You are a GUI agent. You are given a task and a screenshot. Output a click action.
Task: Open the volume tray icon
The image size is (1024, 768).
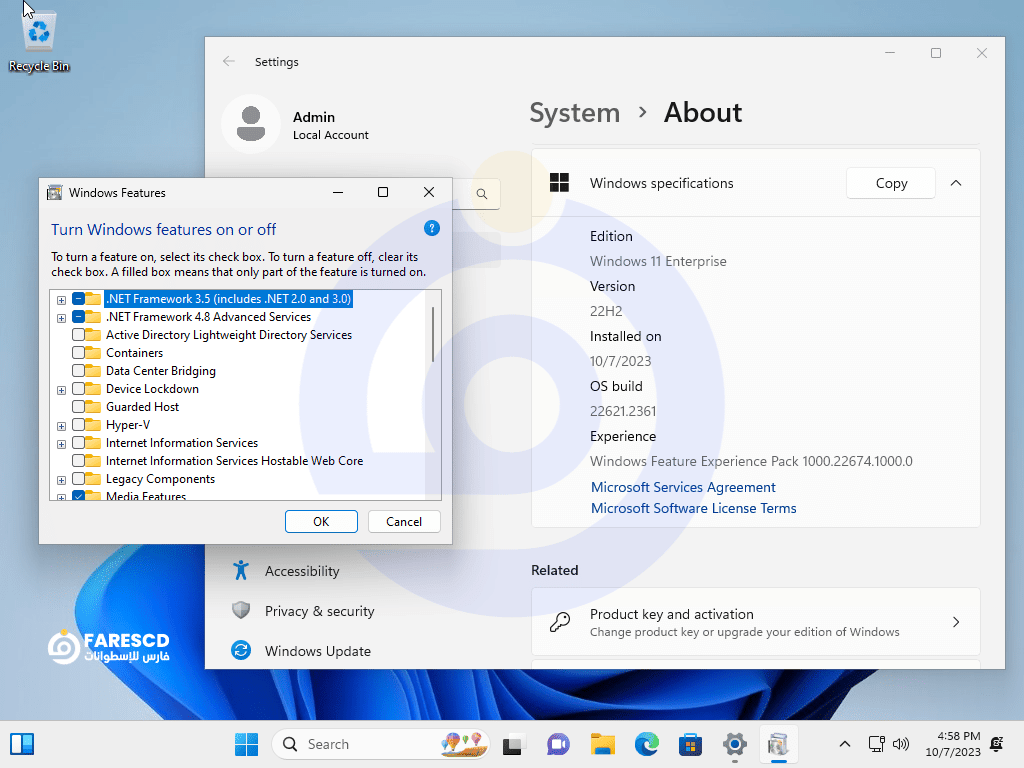pos(901,744)
